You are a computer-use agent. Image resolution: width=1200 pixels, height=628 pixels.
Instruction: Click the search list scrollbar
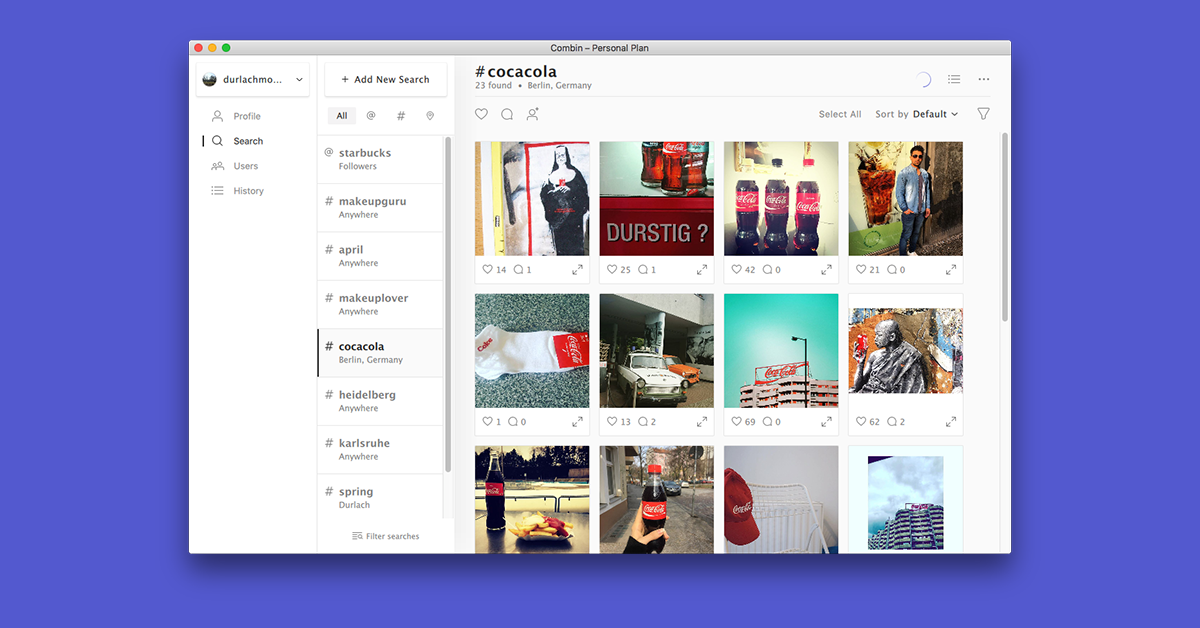448,304
